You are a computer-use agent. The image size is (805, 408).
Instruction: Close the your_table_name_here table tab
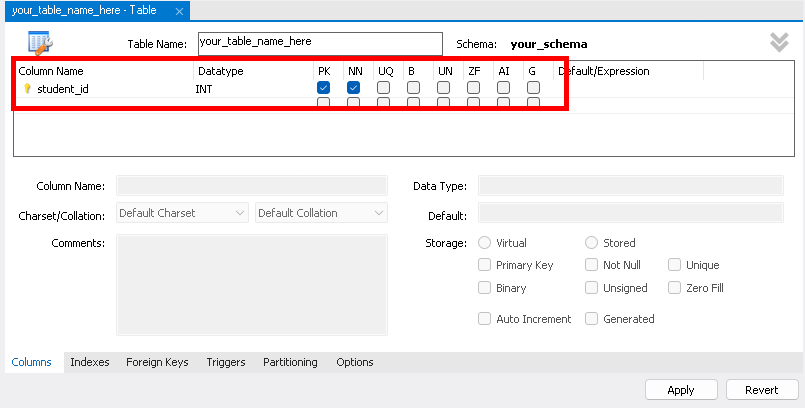(x=179, y=11)
